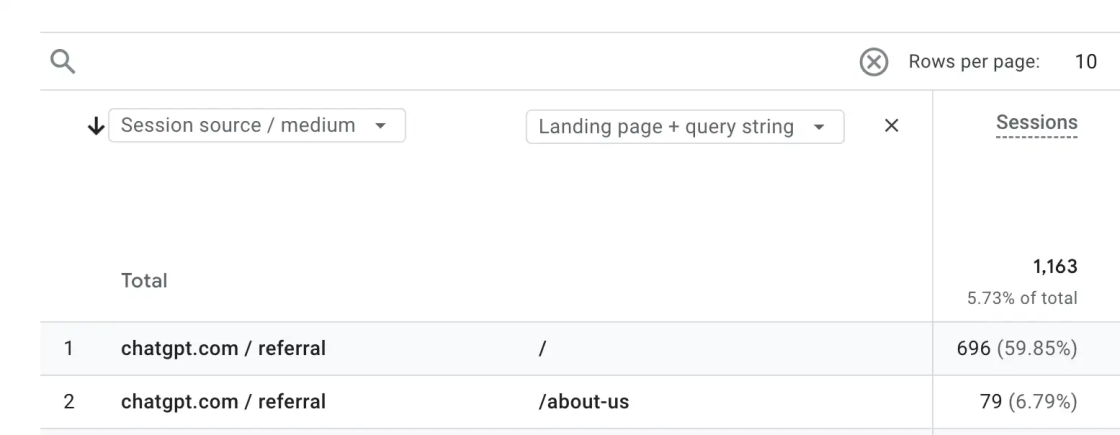Click the Rows per page label

click(973, 62)
